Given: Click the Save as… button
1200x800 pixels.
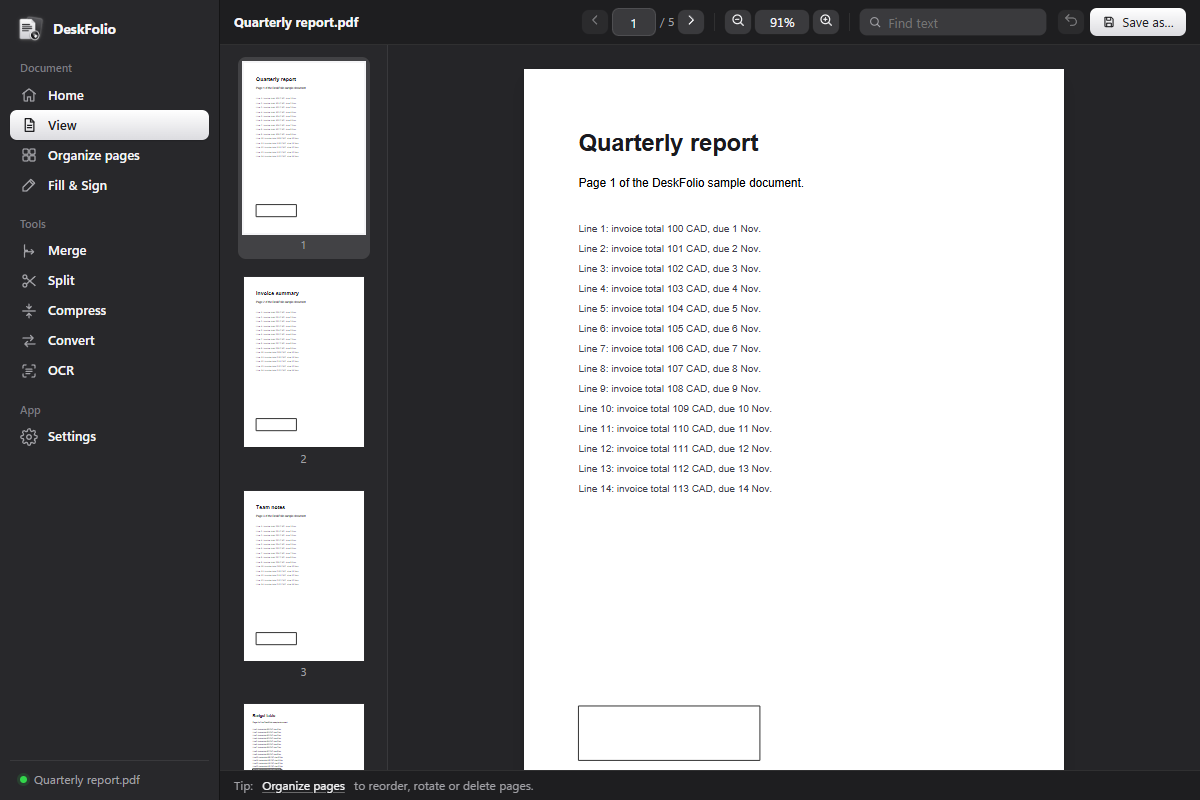Looking at the screenshot, I should pos(1138,22).
